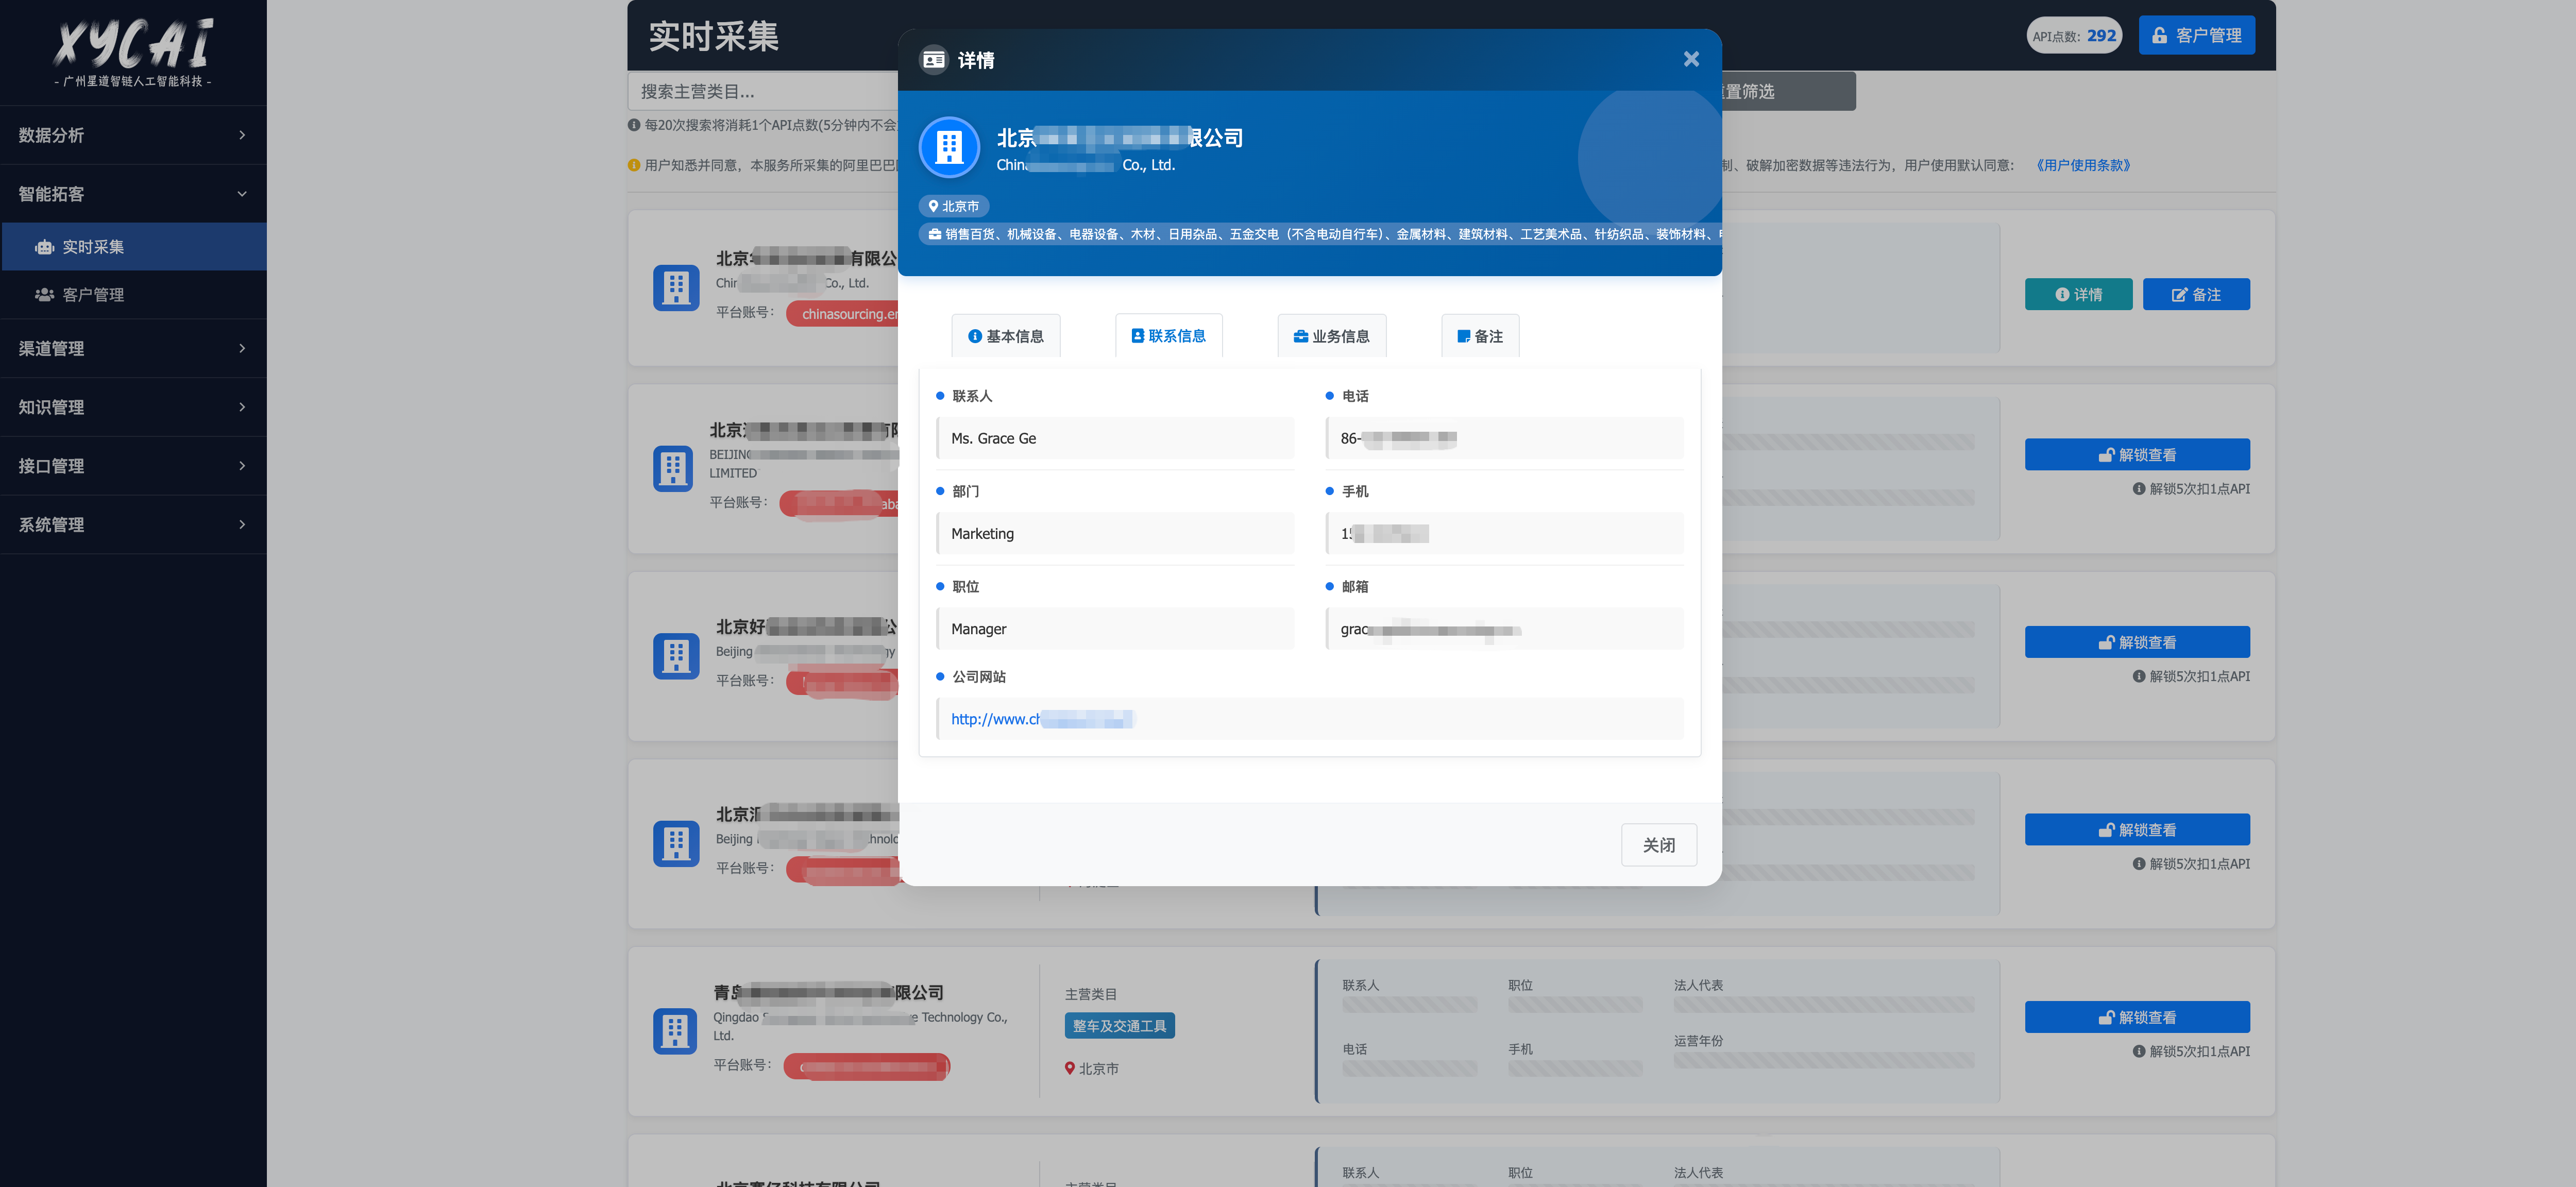Image resolution: width=2576 pixels, height=1187 pixels.
Task: Click 解锁查看 for the Qingdao company card
Action: (x=2137, y=1017)
